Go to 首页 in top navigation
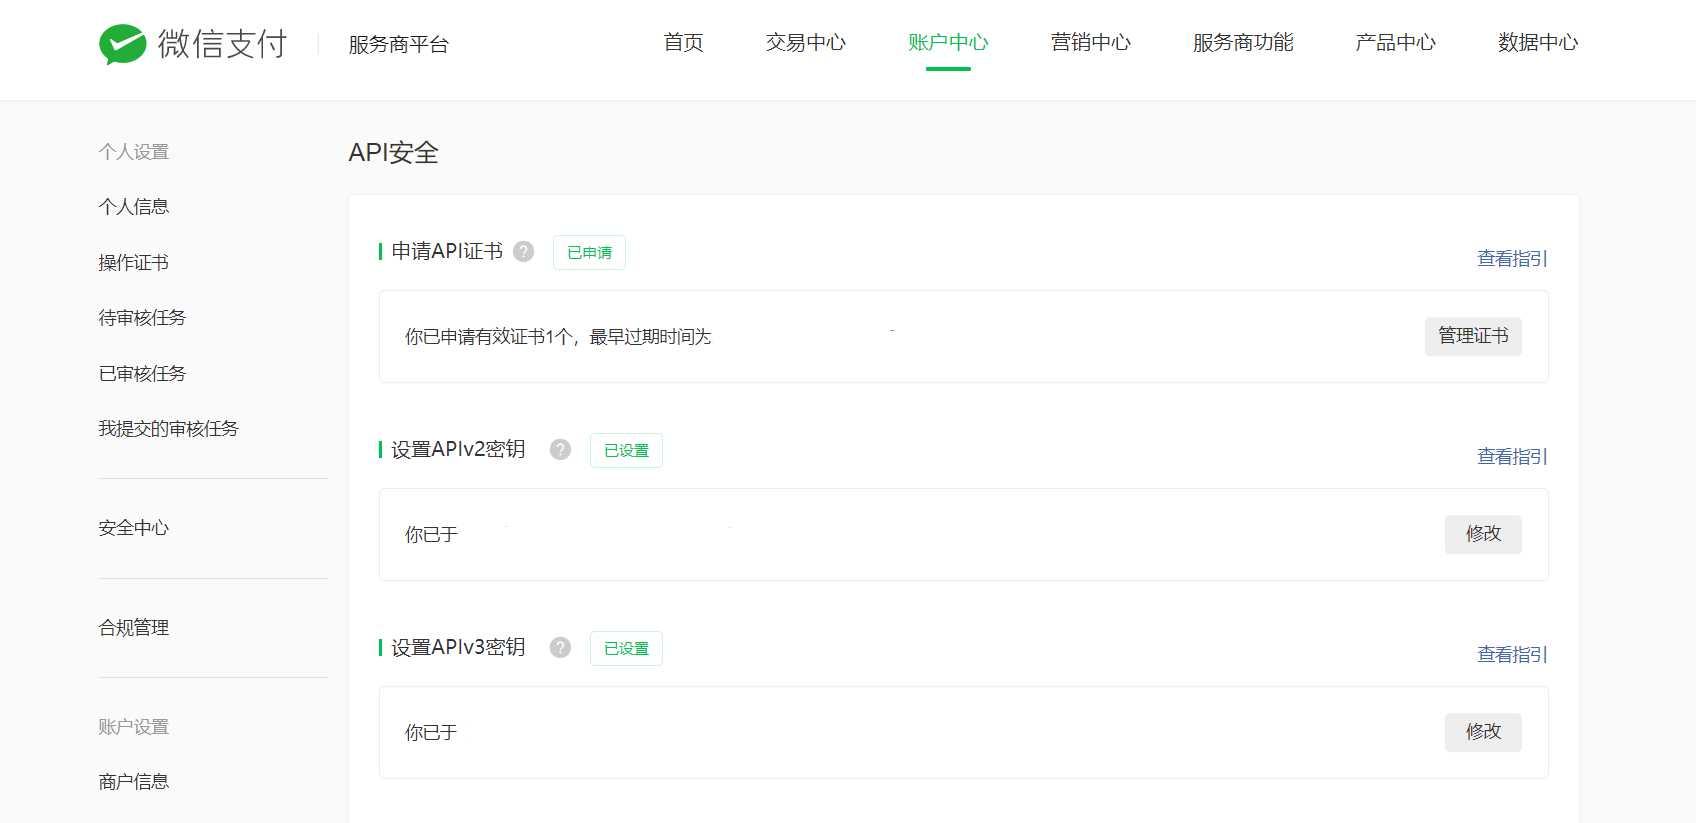This screenshot has height=823, width=1696. 684,43
